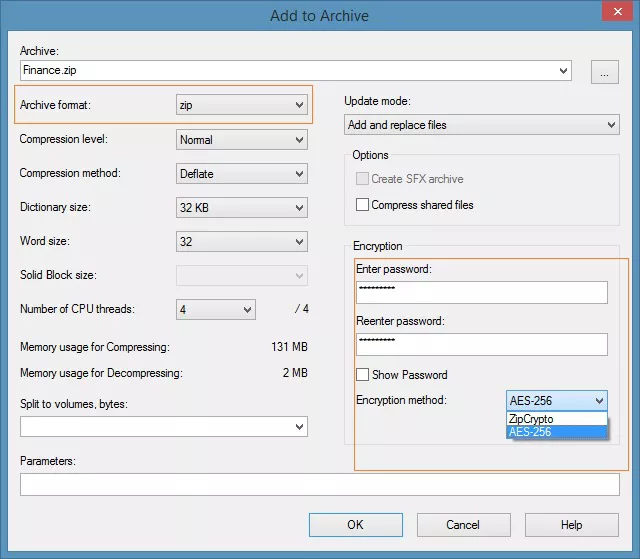
Task: Open the Archive format dropdown
Action: pos(242,104)
